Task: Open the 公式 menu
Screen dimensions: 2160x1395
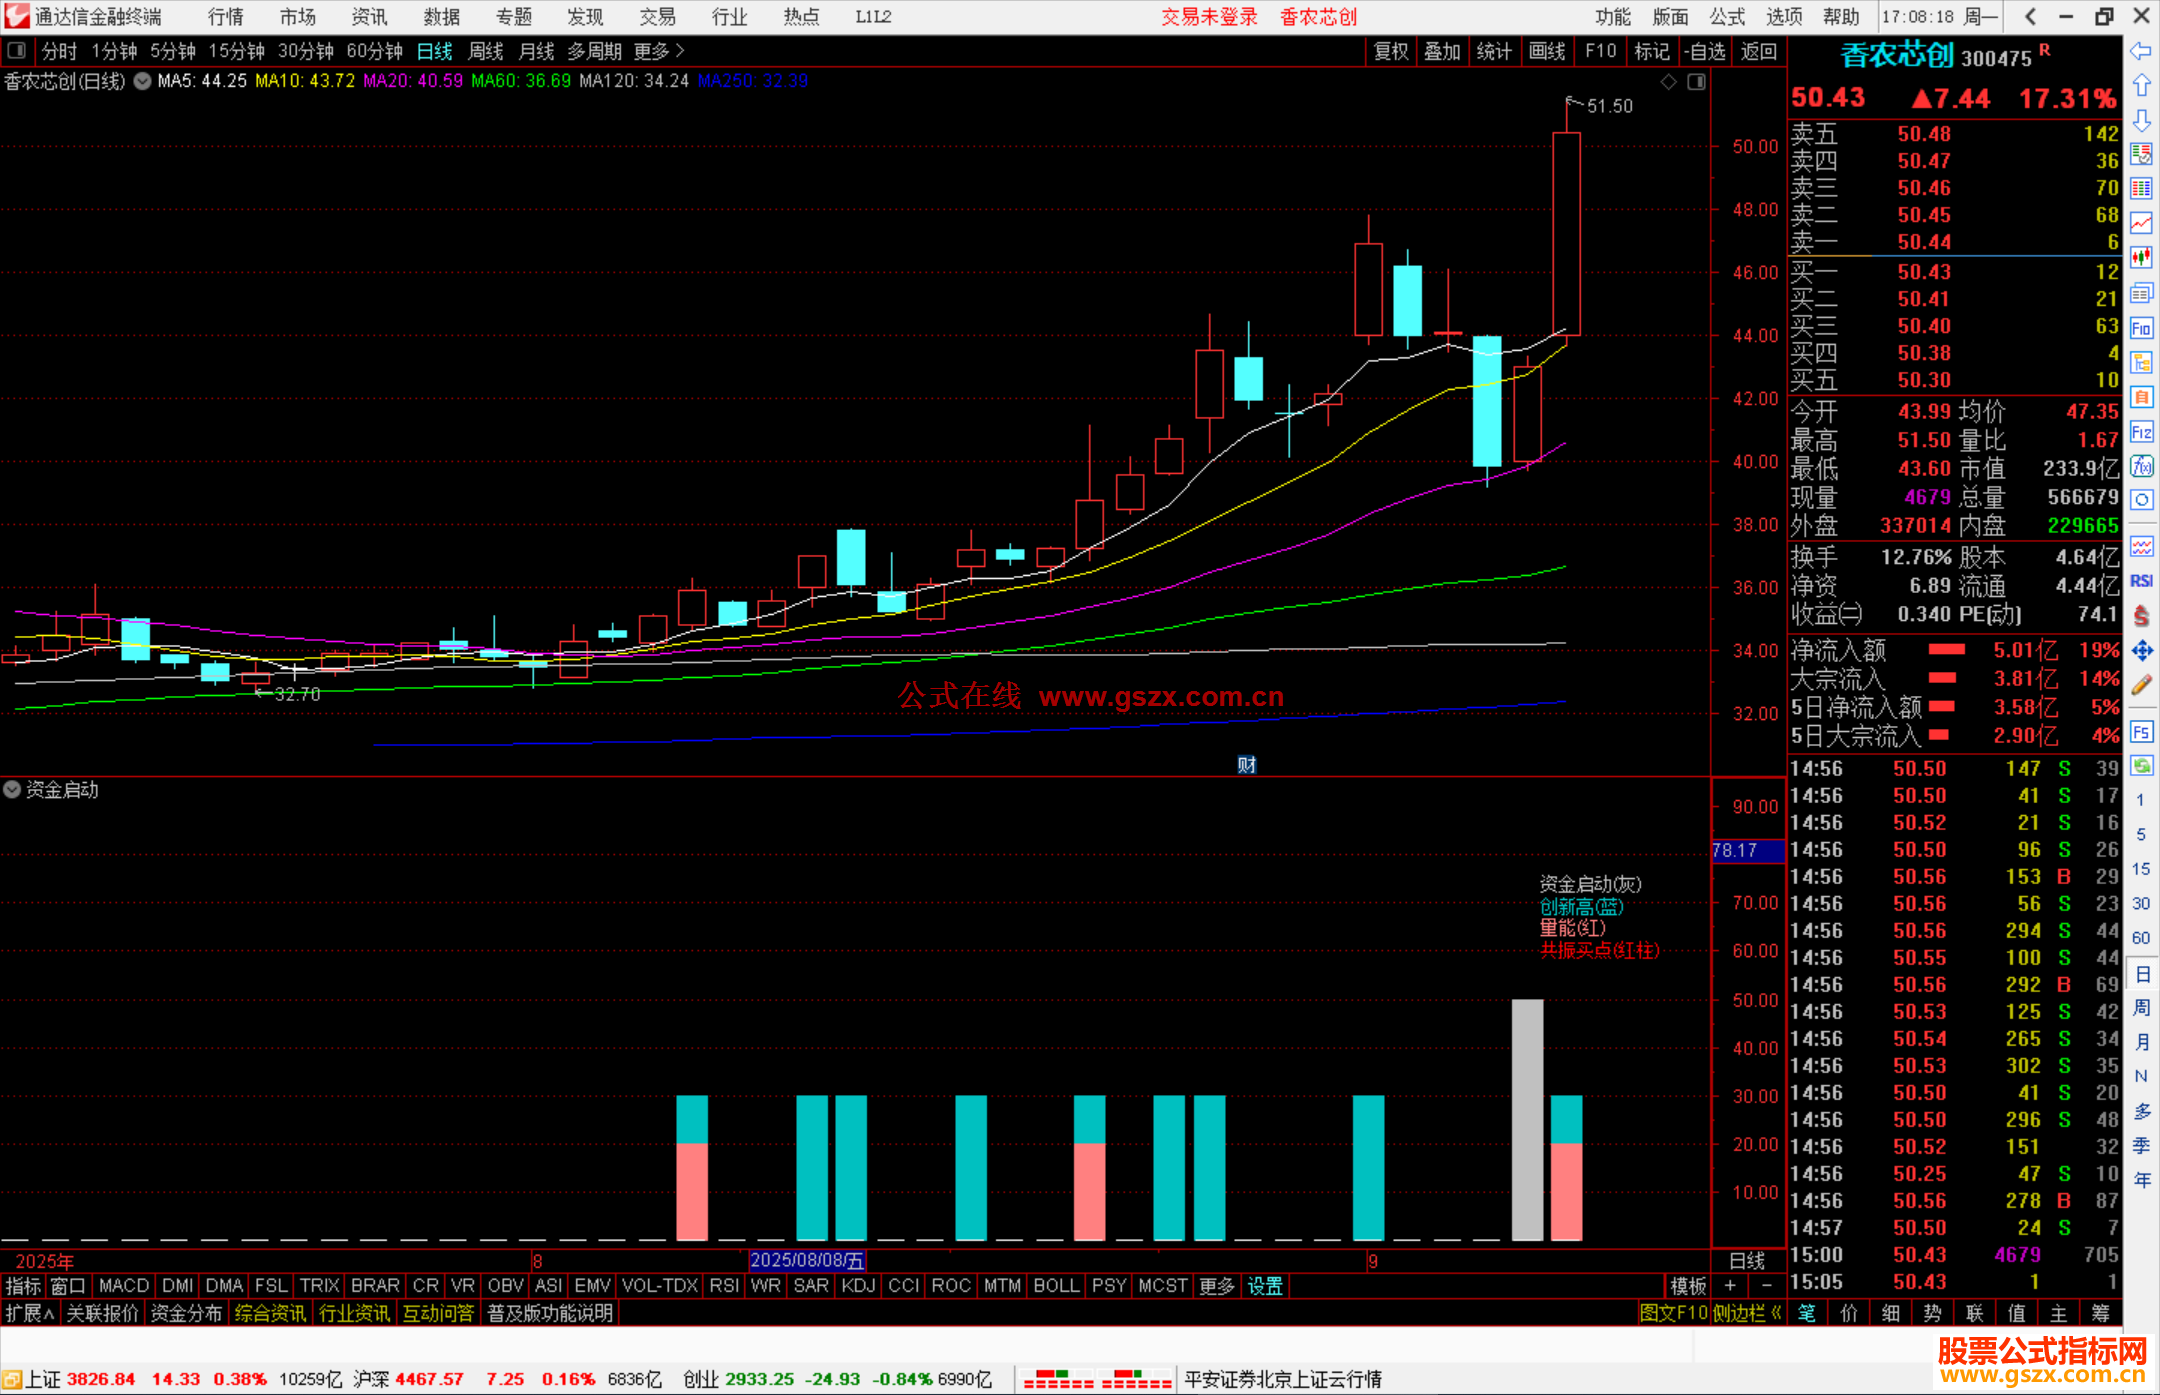Action: [1727, 17]
